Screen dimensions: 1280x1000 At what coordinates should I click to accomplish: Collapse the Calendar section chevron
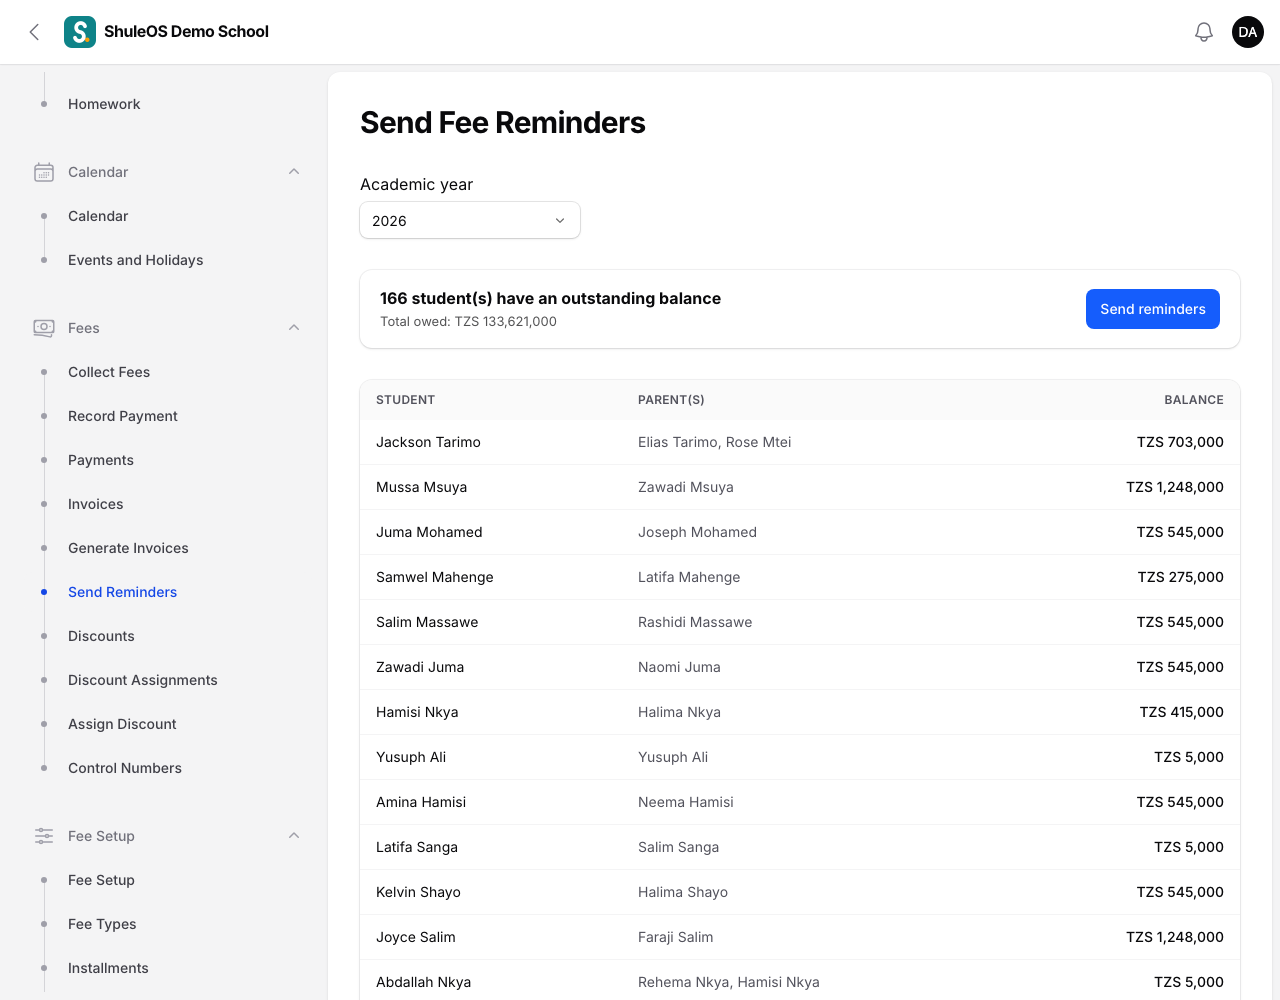[294, 172]
